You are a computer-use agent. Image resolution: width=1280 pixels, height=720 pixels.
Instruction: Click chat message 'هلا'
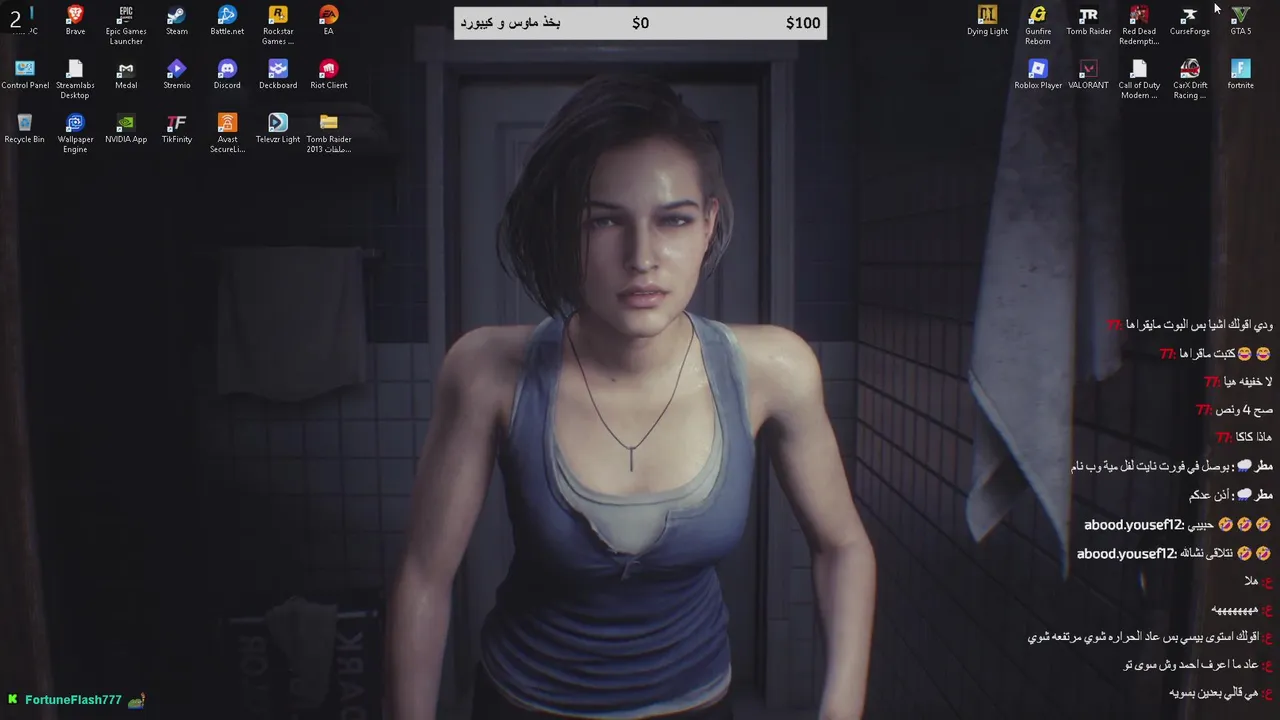click(x=1258, y=581)
